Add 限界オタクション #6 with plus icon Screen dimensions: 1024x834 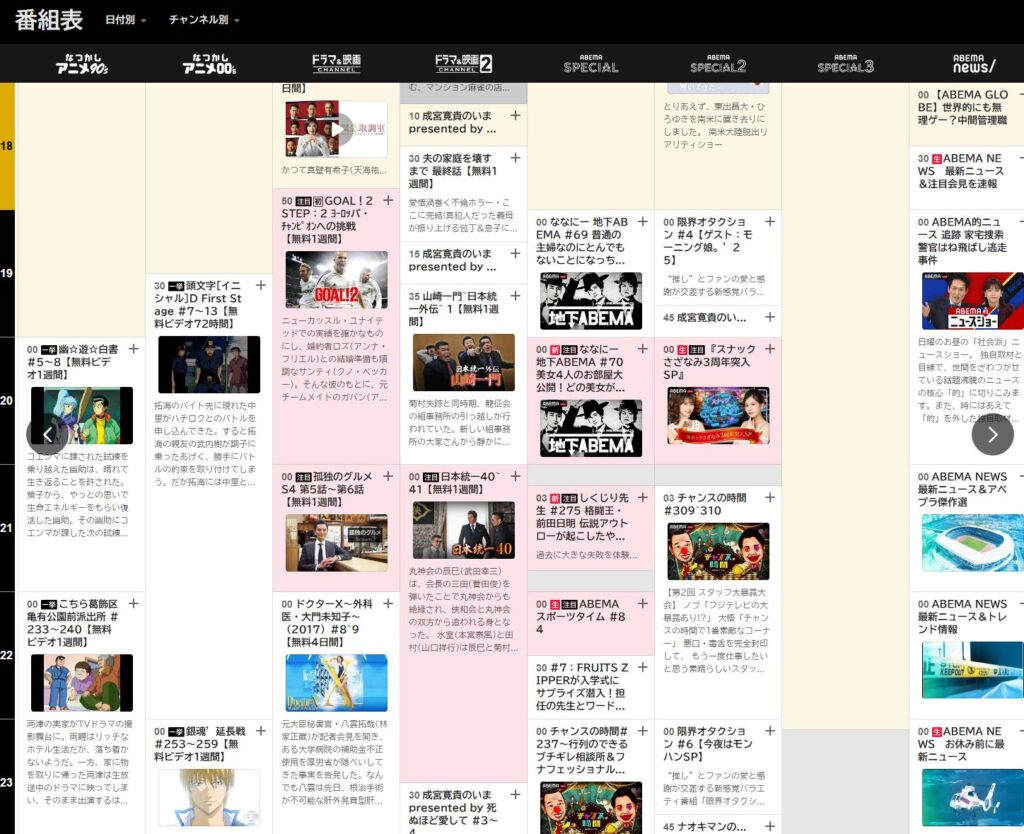point(770,731)
